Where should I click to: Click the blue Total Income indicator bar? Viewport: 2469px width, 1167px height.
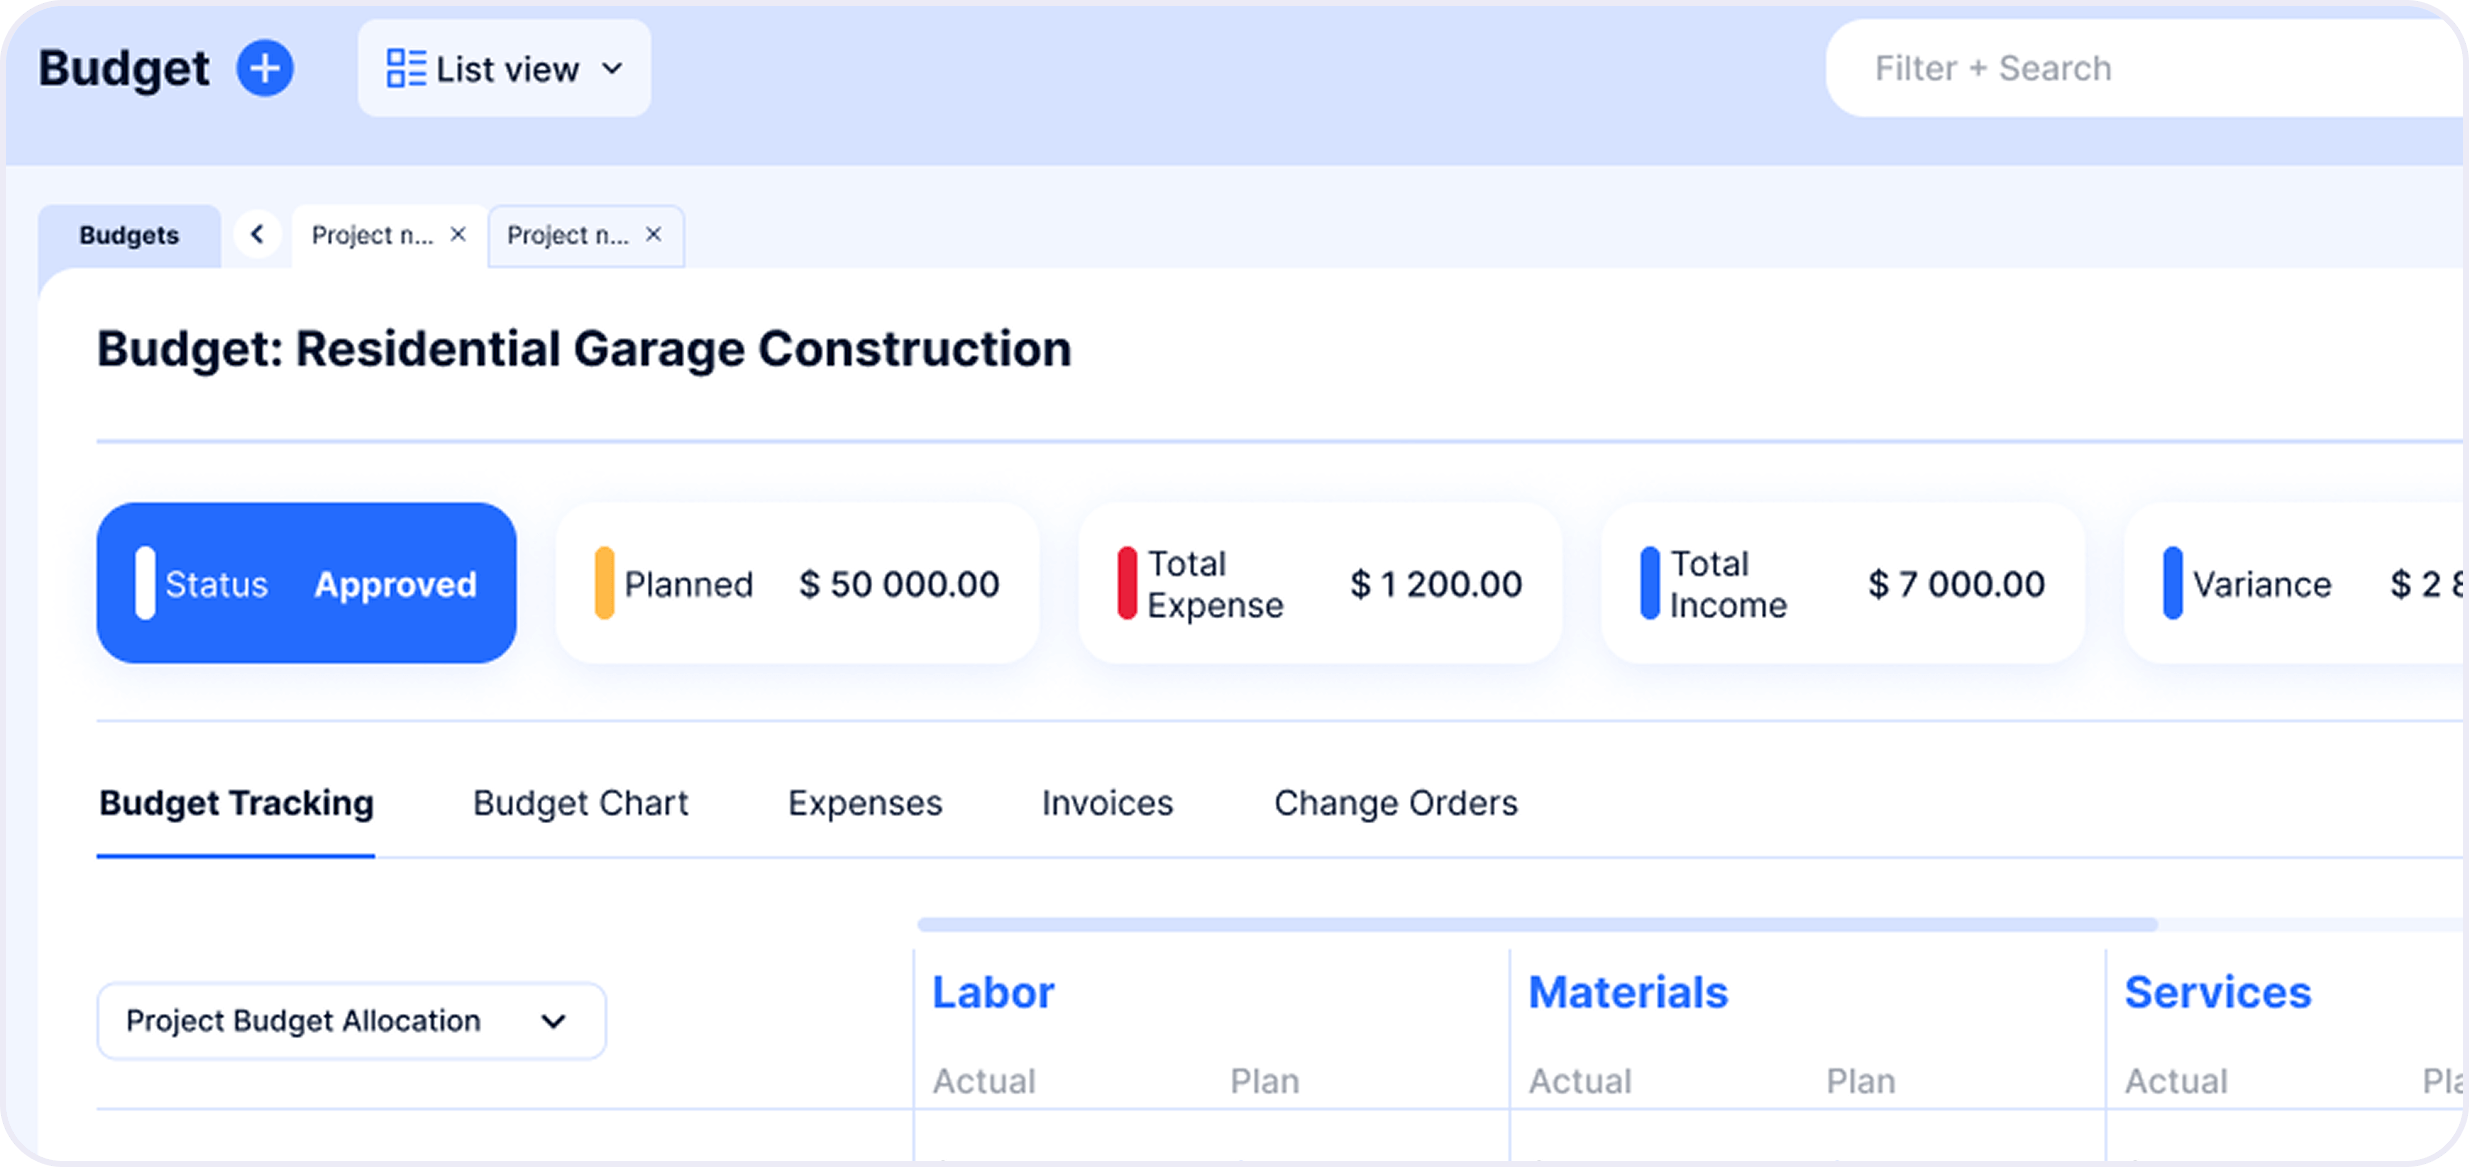point(1650,583)
